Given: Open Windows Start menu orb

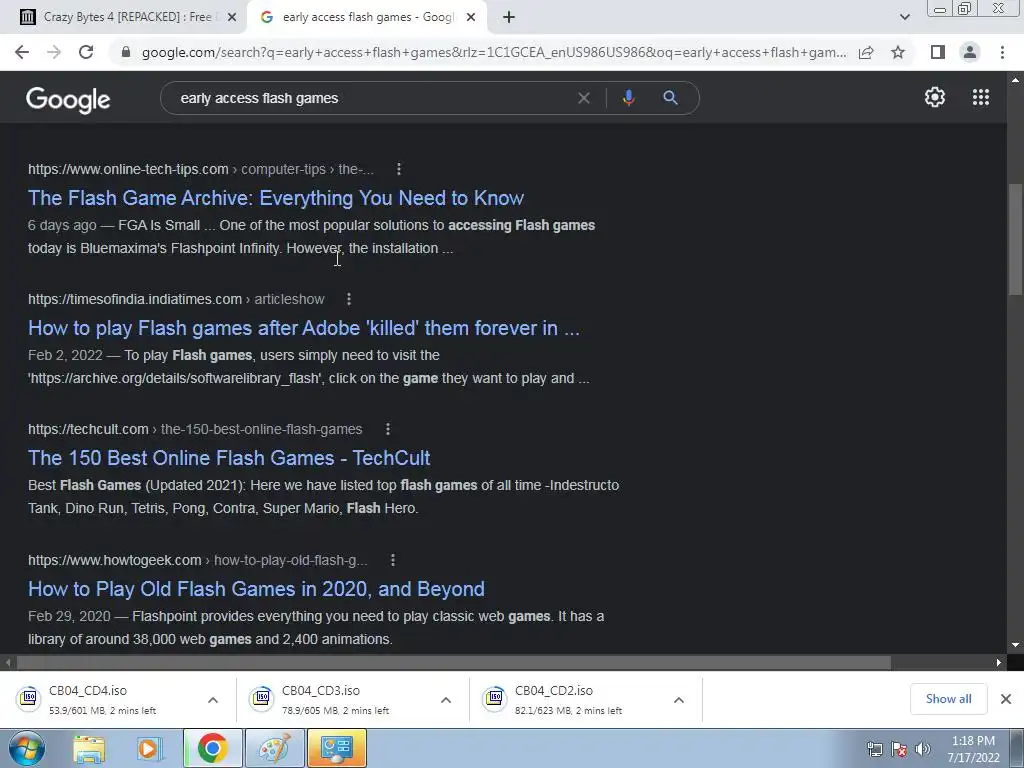Looking at the screenshot, I should tap(27, 748).
